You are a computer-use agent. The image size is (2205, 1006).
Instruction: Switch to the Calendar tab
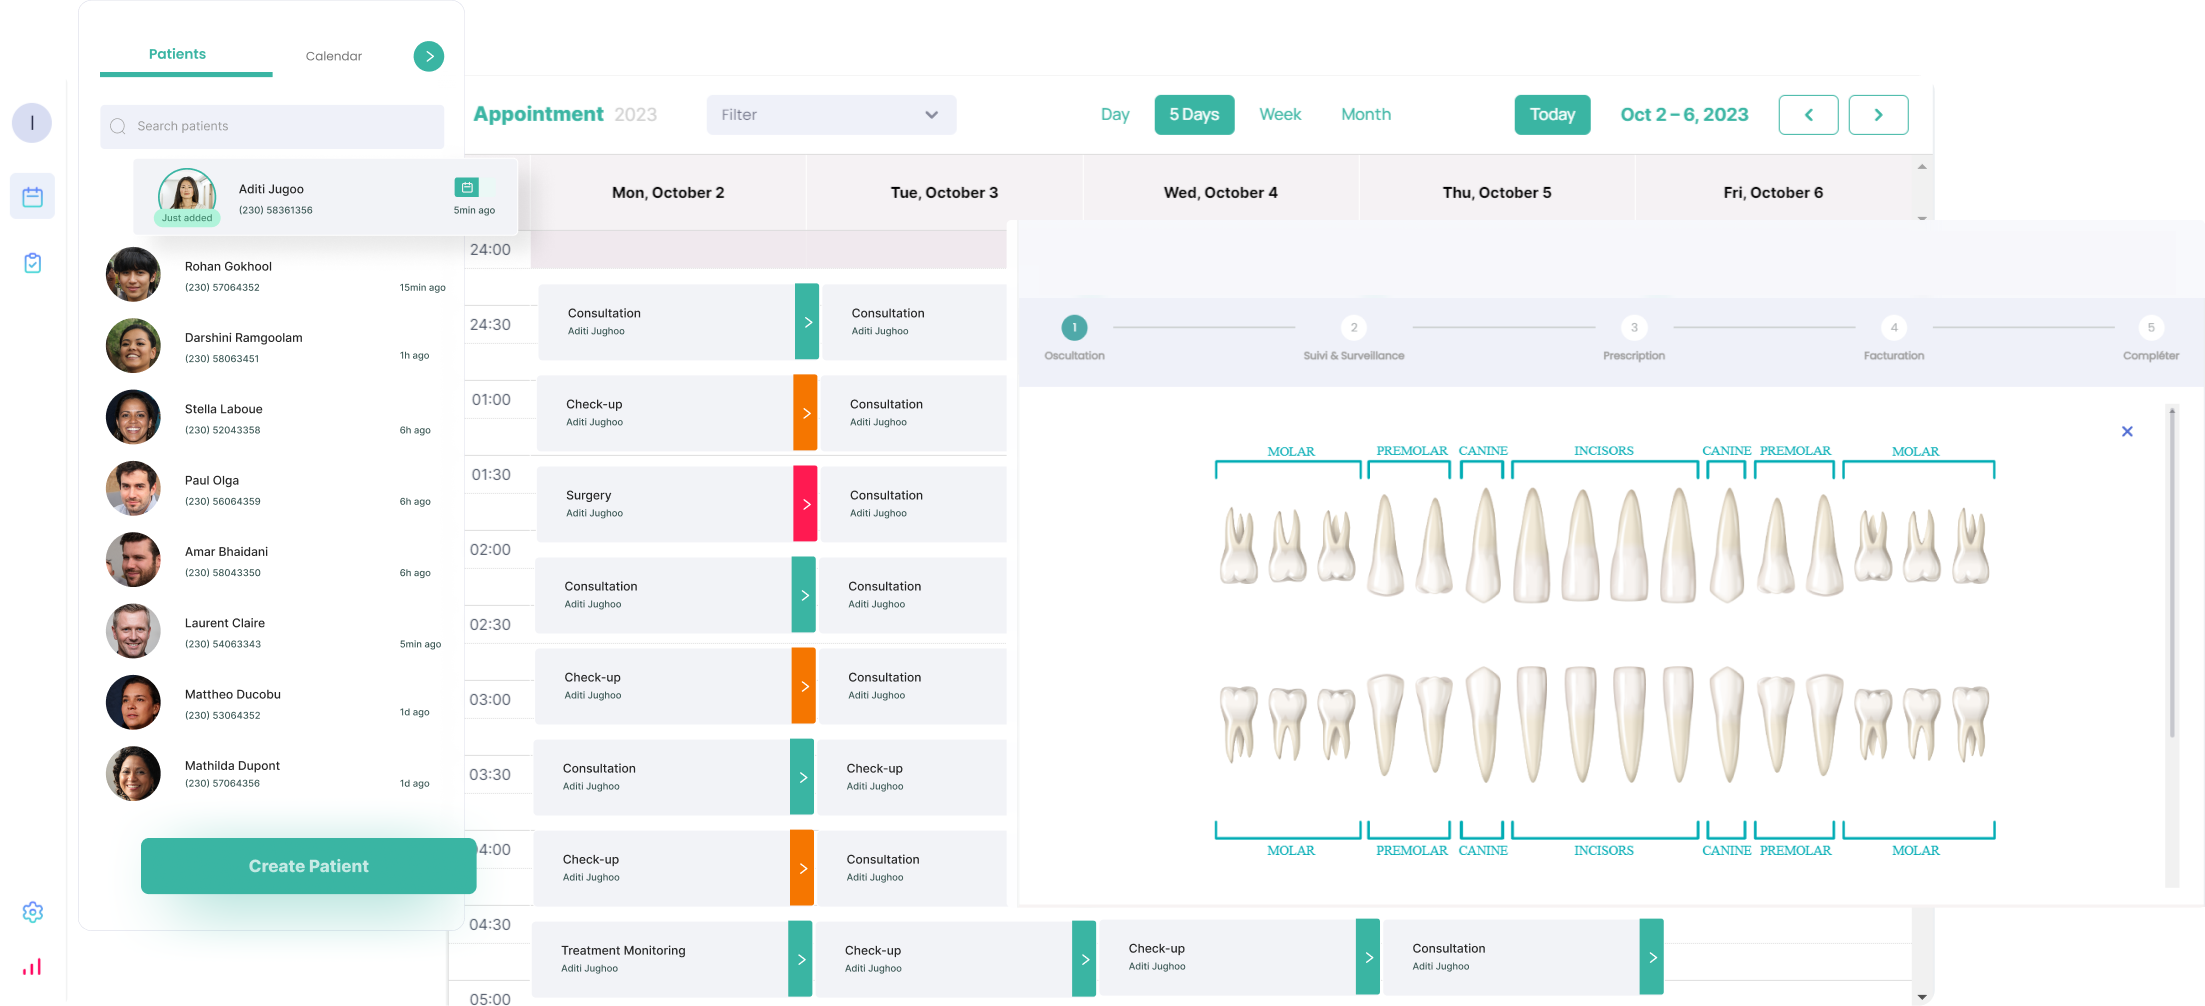click(x=333, y=56)
